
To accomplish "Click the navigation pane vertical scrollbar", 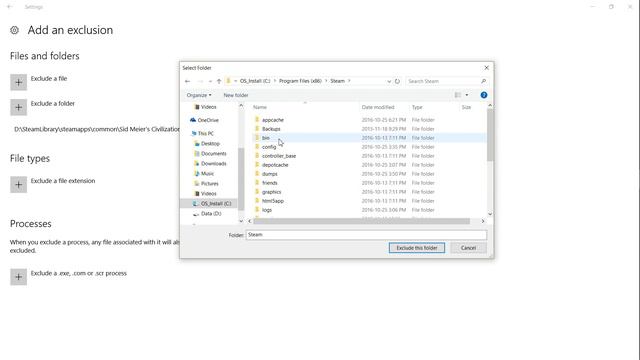I will point(241,179).
